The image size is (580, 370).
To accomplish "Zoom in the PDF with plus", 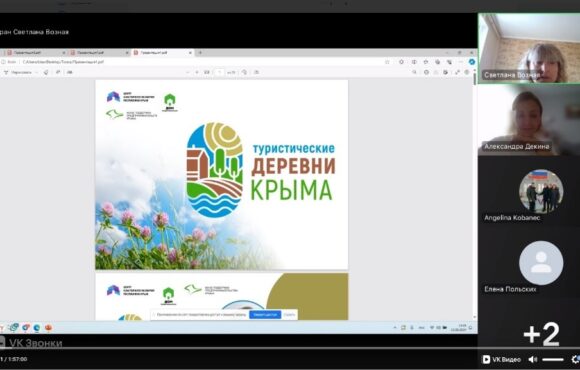I will (197, 72).
